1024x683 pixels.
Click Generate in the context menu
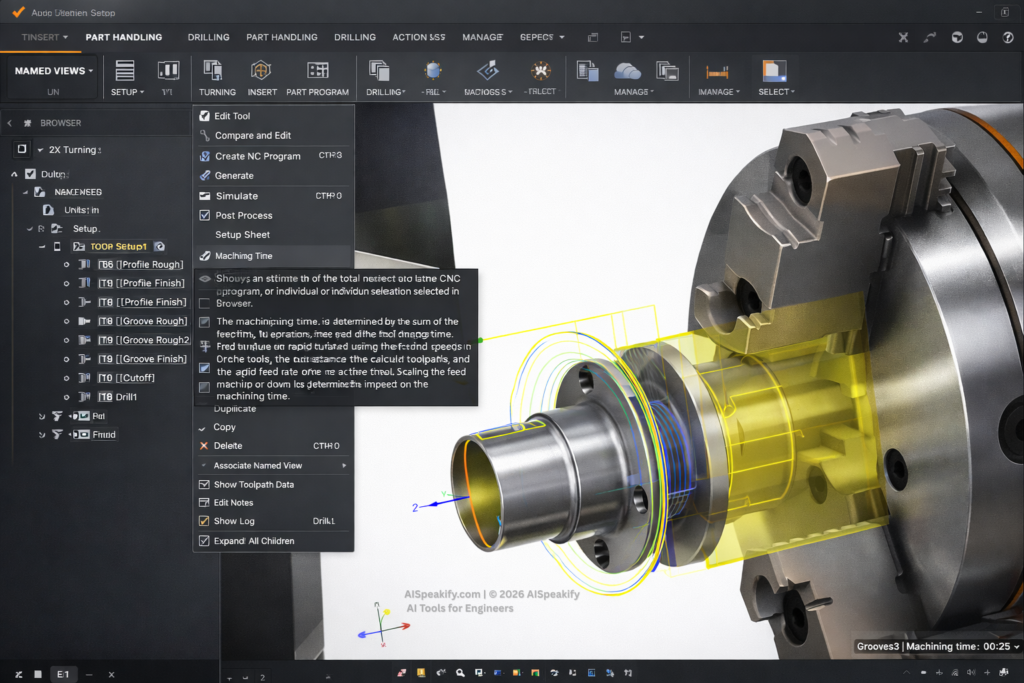(237, 174)
